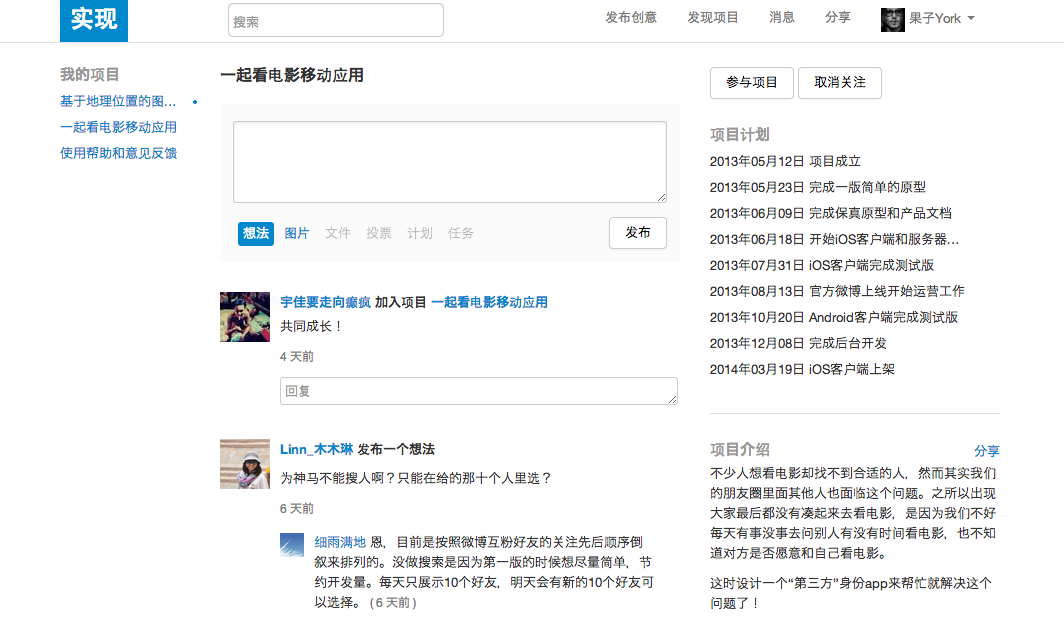Select the 想法 composer tab
Image resolution: width=1064 pixels, height=618 pixels.
pyautogui.click(x=255, y=232)
